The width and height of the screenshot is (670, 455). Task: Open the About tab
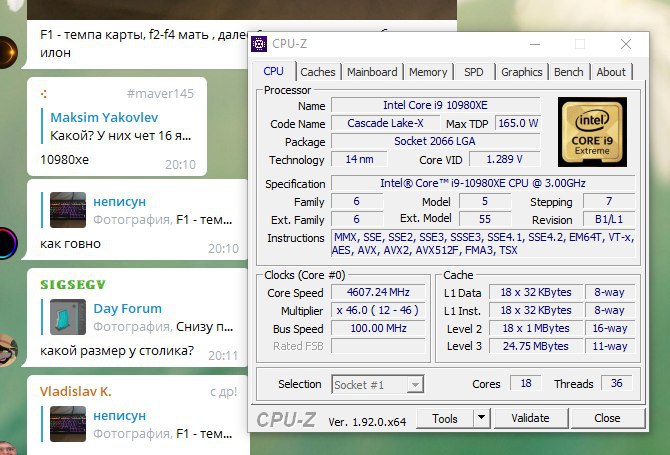tap(611, 72)
